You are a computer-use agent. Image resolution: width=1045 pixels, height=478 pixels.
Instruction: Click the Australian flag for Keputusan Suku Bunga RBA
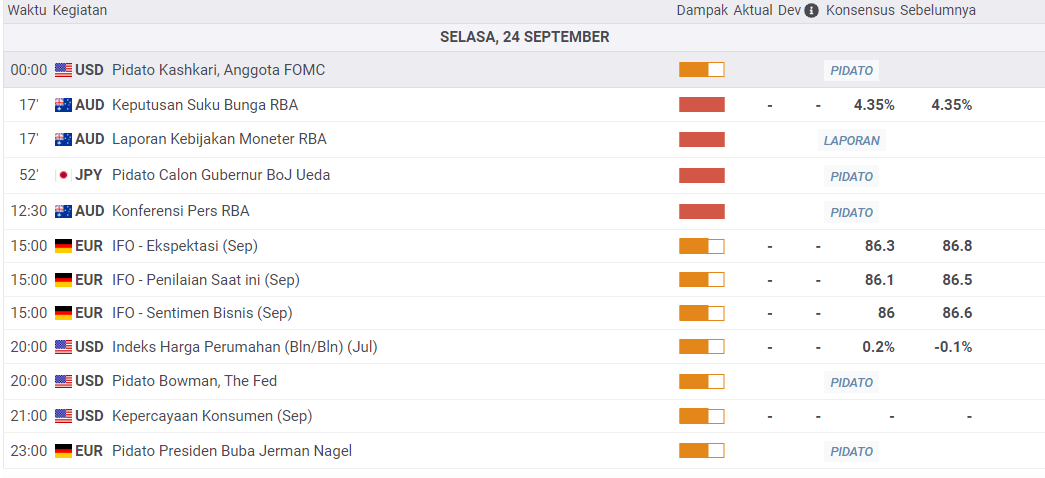pos(63,105)
